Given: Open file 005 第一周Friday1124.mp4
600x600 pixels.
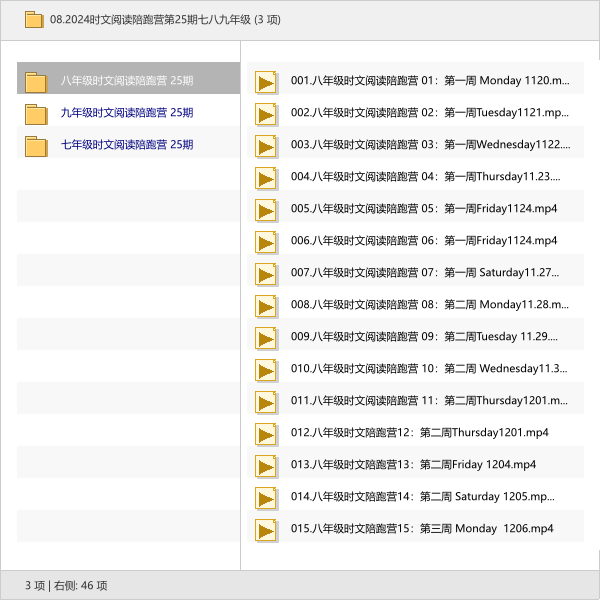Looking at the screenshot, I should [x=423, y=209].
